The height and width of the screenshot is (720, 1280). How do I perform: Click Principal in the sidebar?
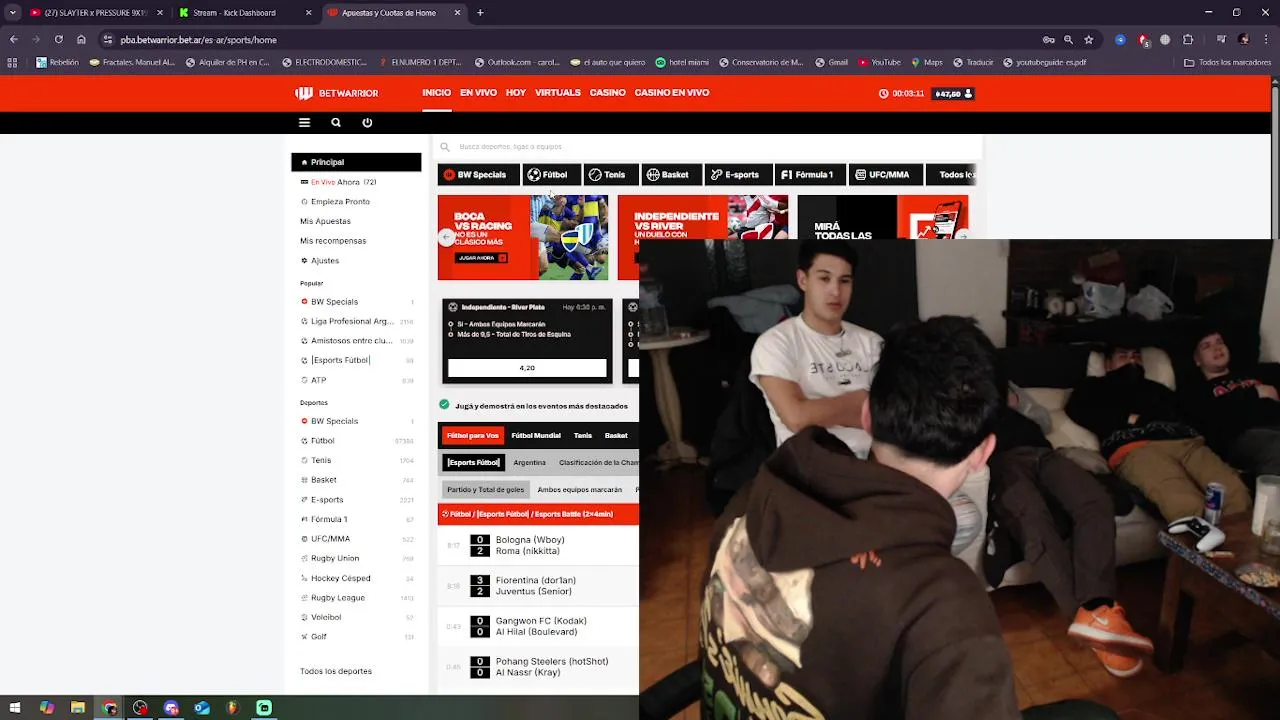pos(356,162)
